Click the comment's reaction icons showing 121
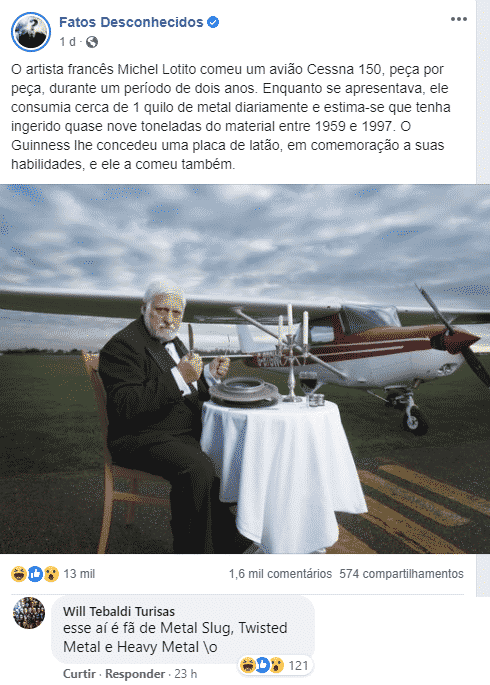This screenshot has width=490, height=685. click(276, 665)
